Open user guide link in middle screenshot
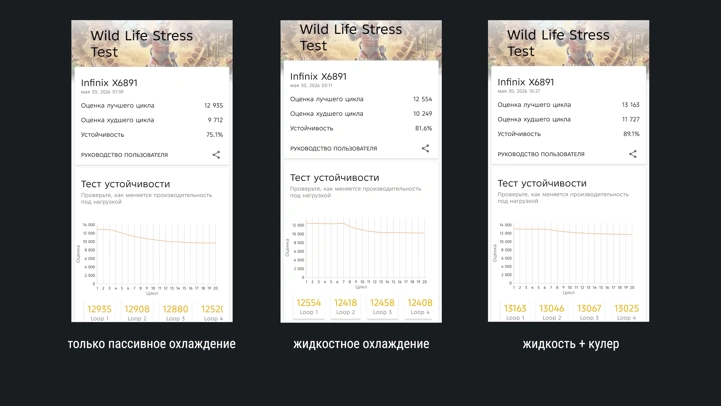Viewport: 721px width, 406px height. pos(333,149)
